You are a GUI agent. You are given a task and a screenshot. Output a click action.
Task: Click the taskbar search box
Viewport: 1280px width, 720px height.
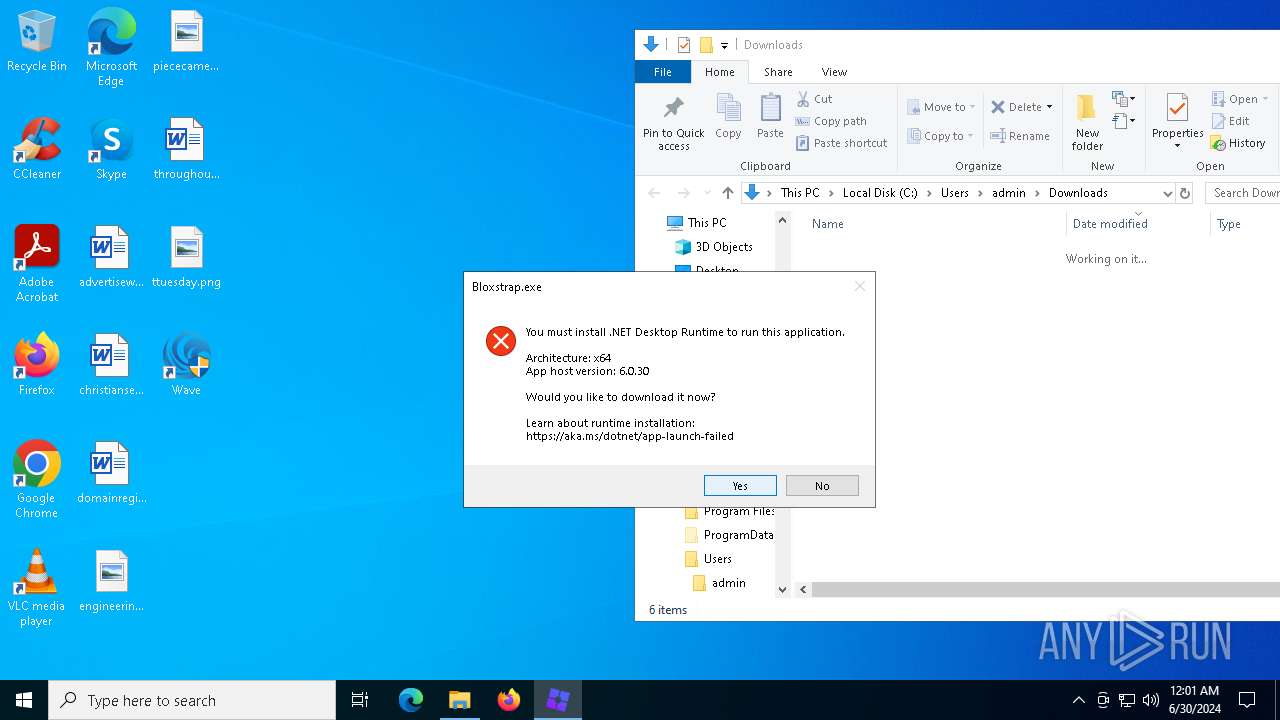(x=192, y=700)
